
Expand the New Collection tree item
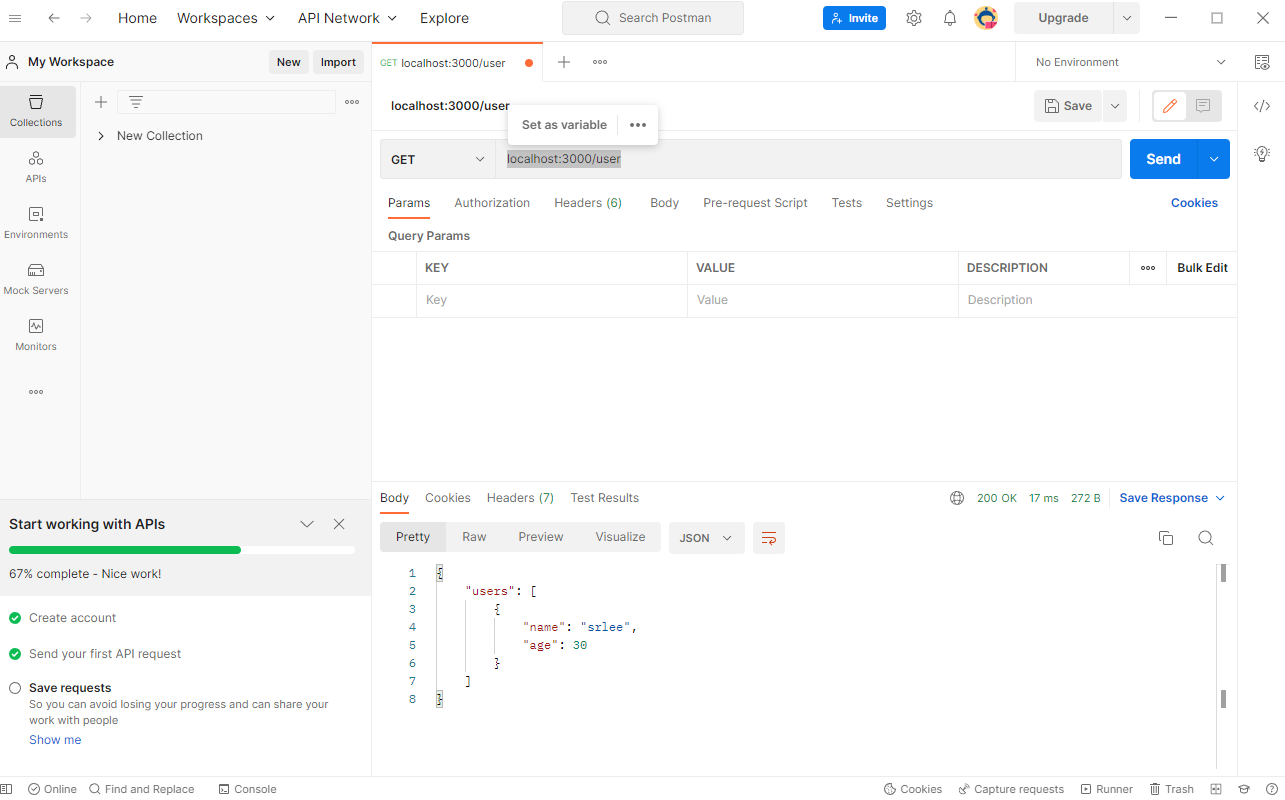(x=101, y=136)
